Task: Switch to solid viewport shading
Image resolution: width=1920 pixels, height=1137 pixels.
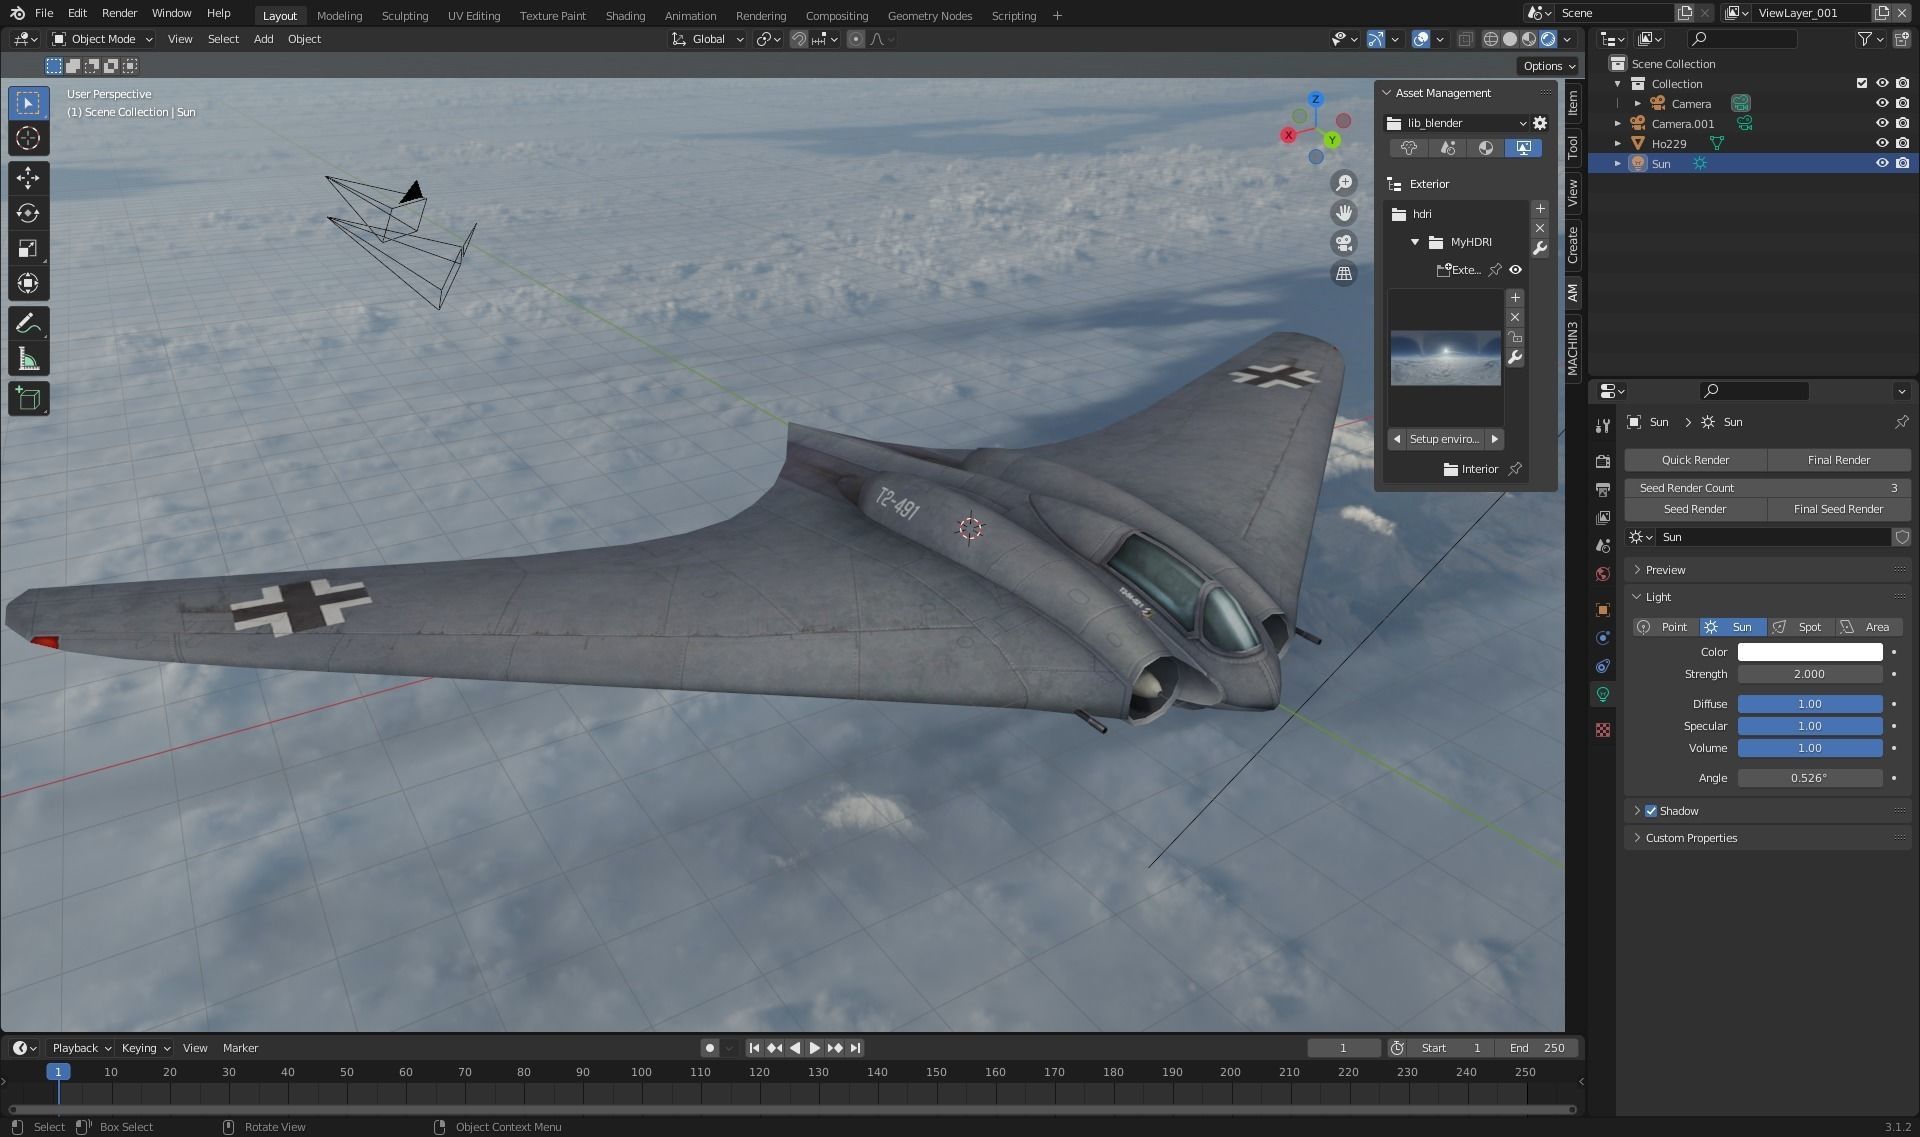Action: tap(1510, 39)
